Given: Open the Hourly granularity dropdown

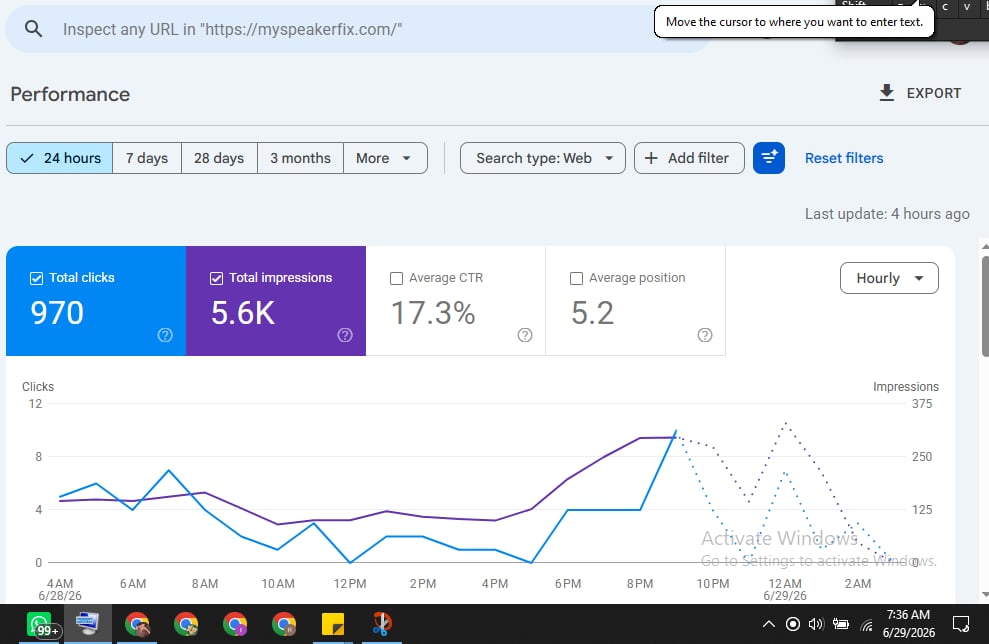Looking at the screenshot, I should 889,278.
